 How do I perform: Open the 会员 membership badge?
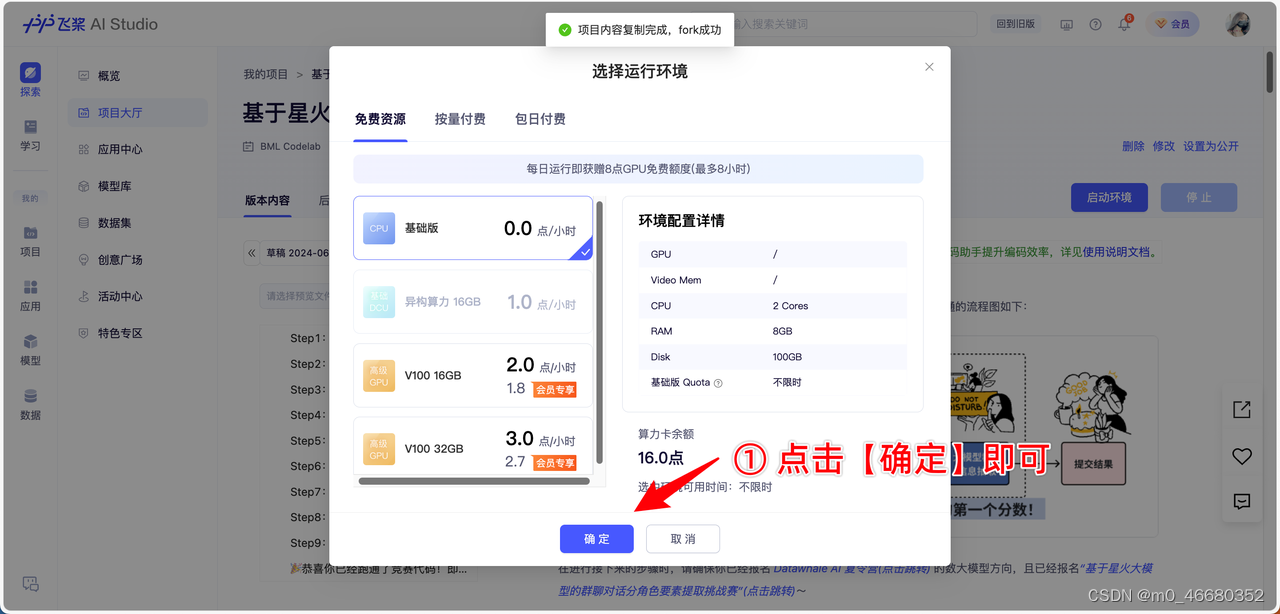[x=1173, y=23]
